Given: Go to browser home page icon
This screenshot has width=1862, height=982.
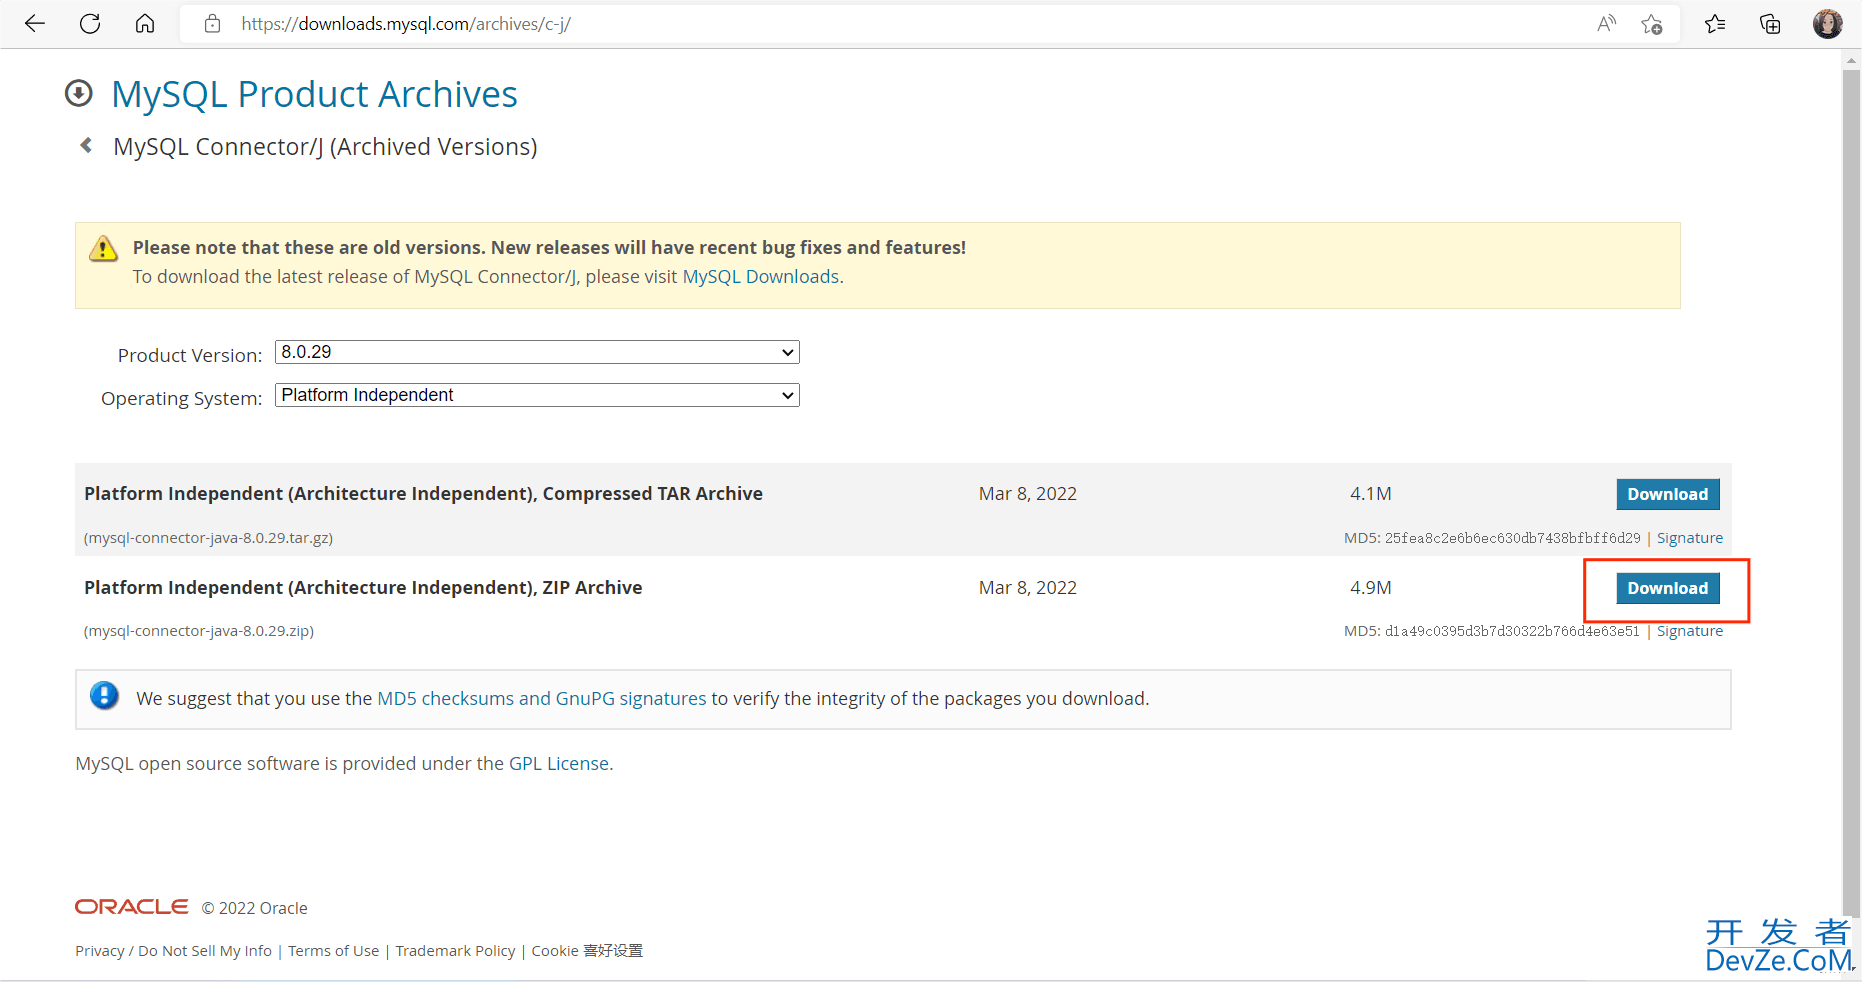Looking at the screenshot, I should [145, 24].
